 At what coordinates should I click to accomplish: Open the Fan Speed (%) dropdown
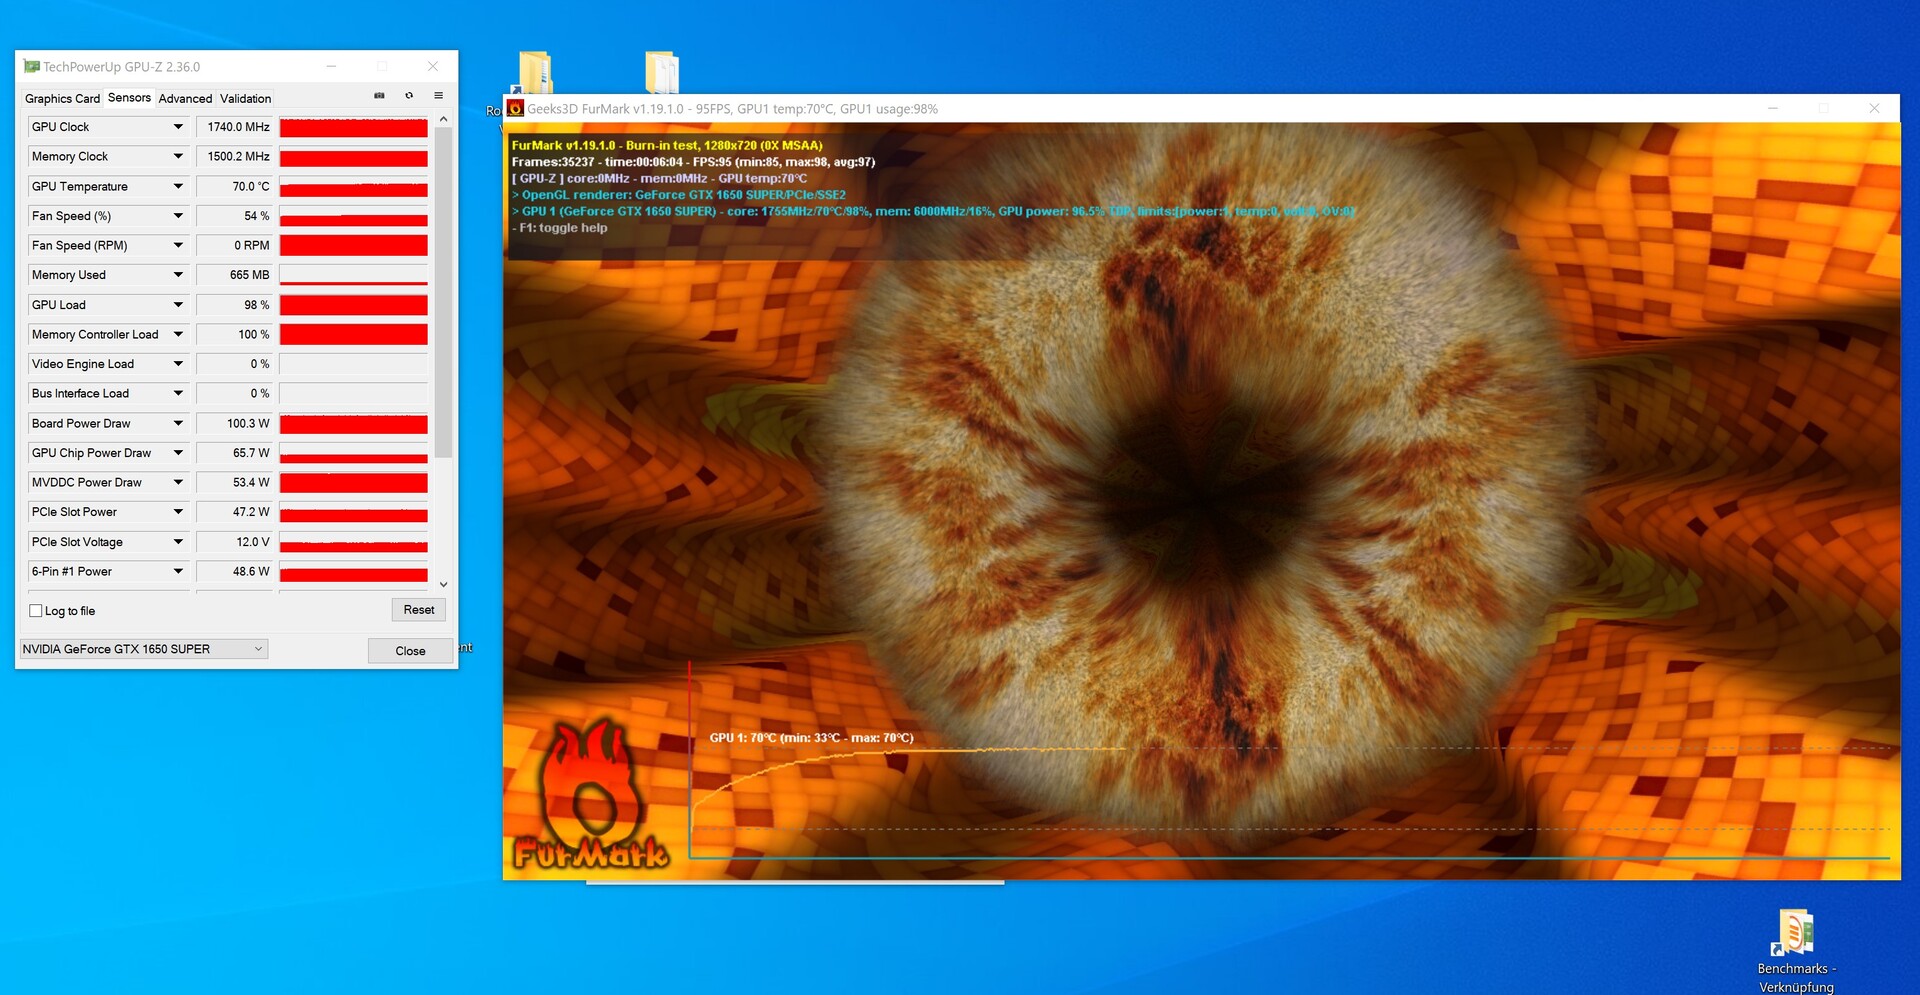178,216
